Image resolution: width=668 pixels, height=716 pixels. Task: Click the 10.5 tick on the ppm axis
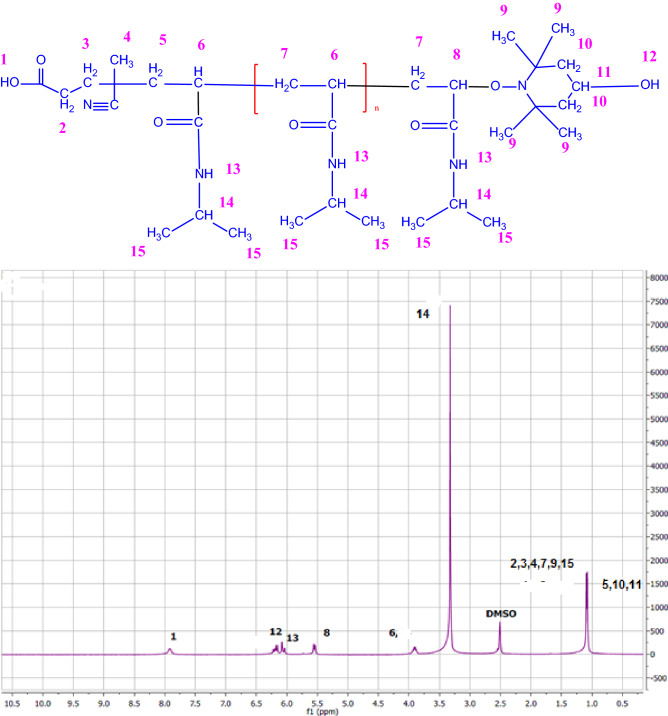12,704
